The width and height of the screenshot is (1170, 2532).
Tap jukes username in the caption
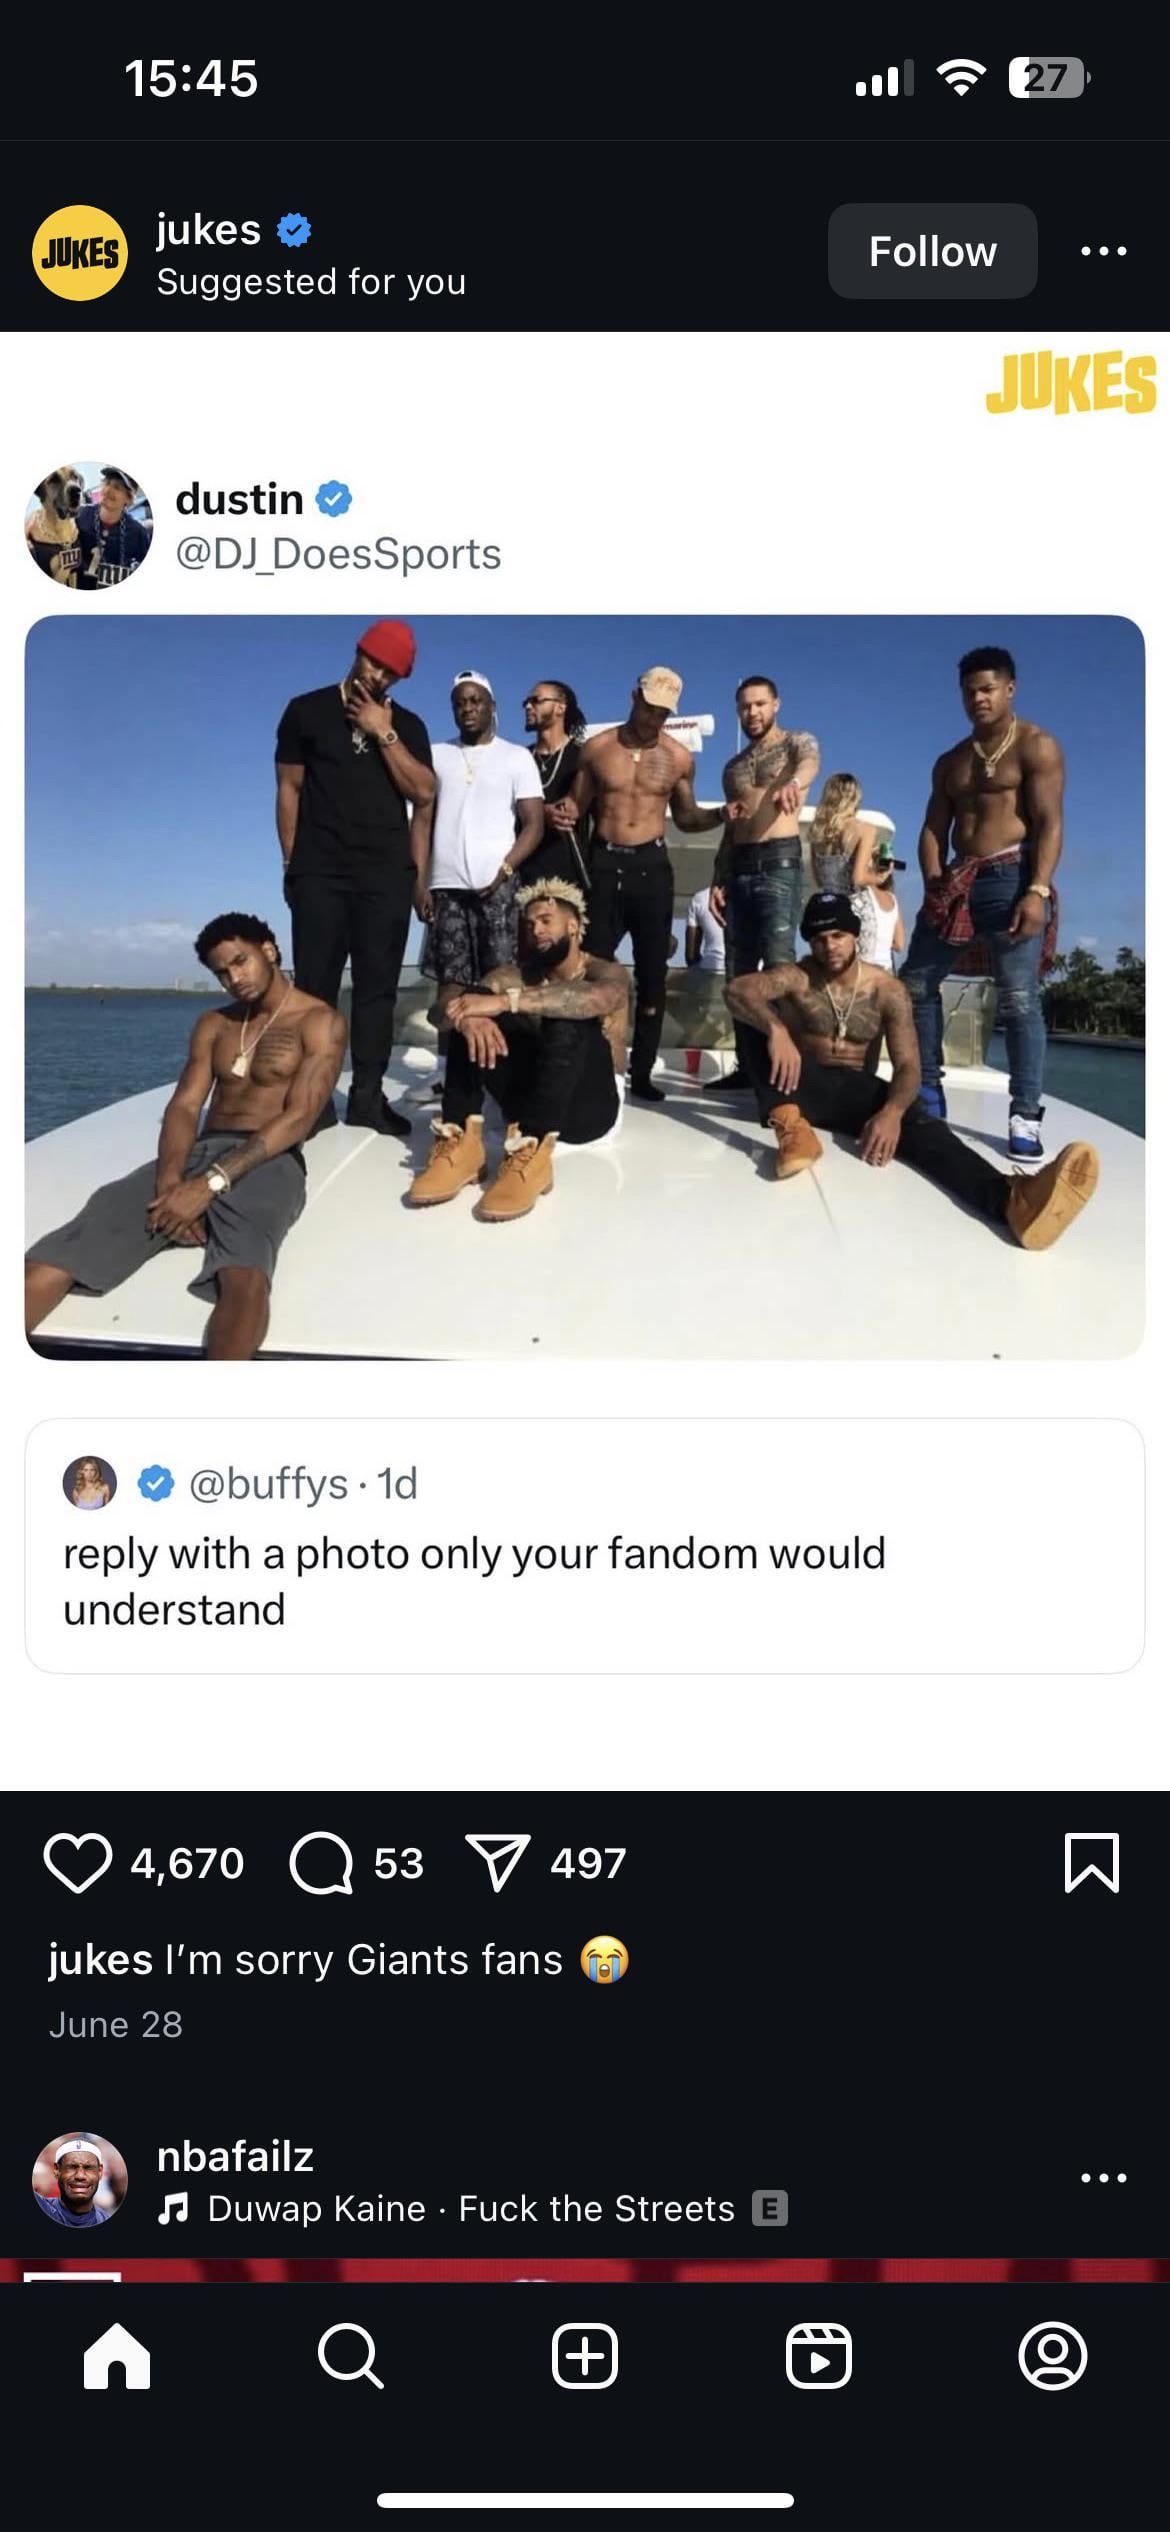coord(100,1959)
